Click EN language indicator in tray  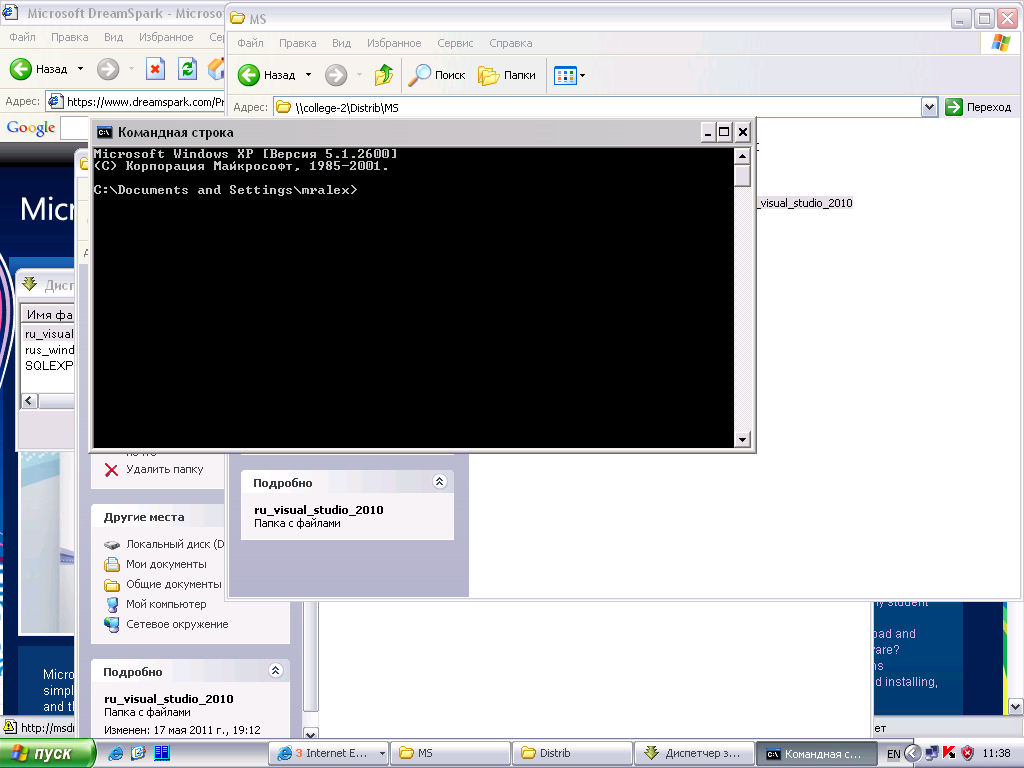(893, 754)
